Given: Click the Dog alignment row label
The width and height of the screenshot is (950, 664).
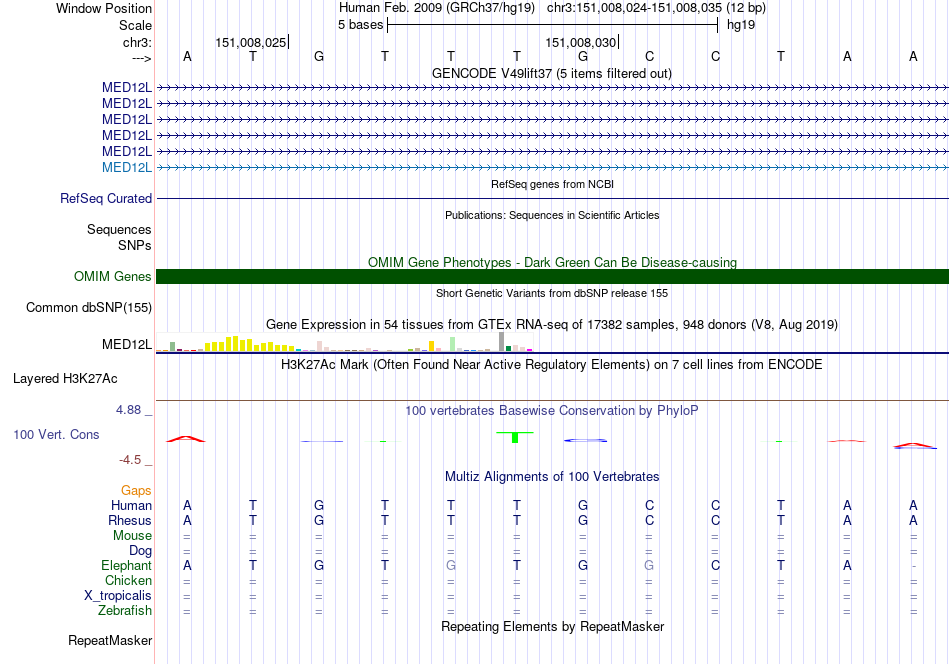Looking at the screenshot, I should click(x=141, y=551).
